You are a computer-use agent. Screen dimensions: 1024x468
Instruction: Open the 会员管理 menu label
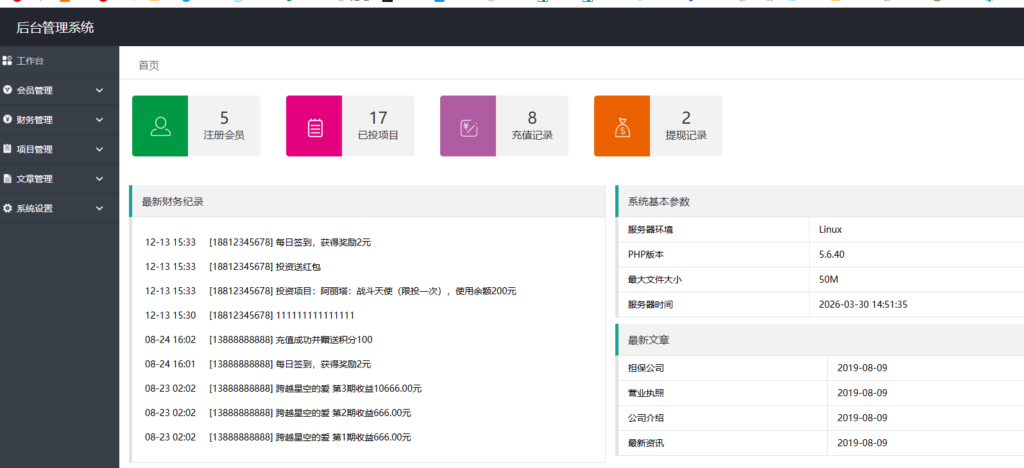click(35, 90)
